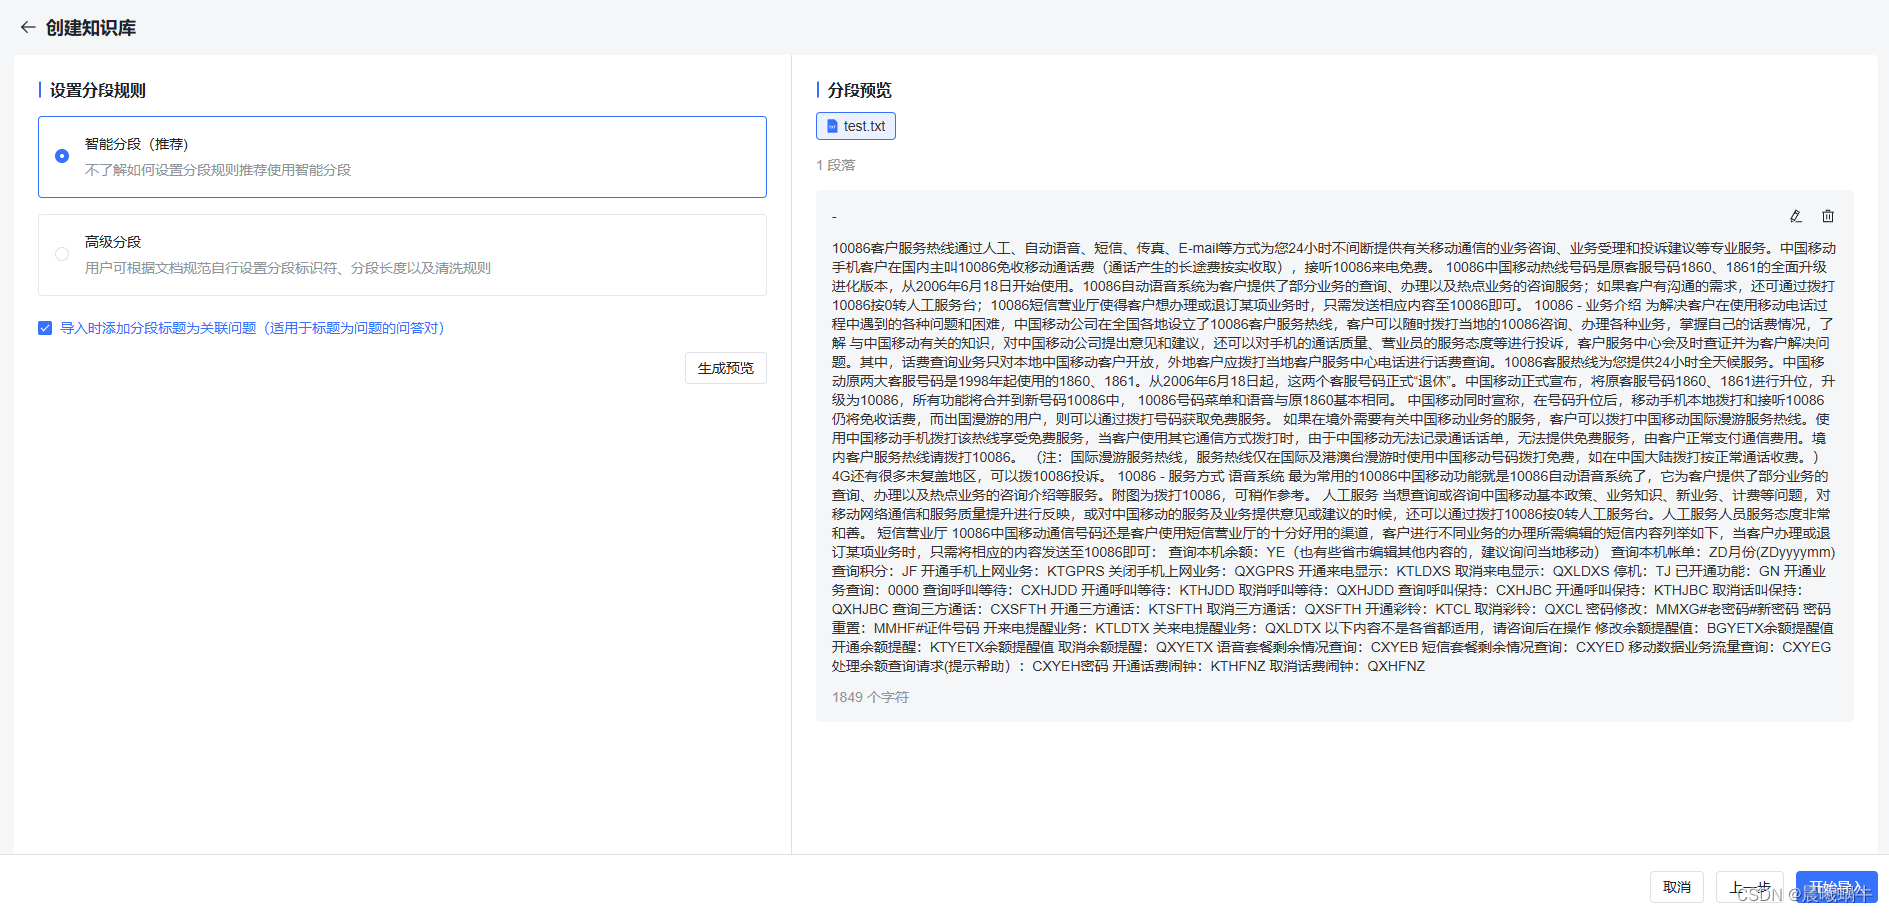Select the 高级分段 radio option
1889x913 pixels.
(62, 254)
